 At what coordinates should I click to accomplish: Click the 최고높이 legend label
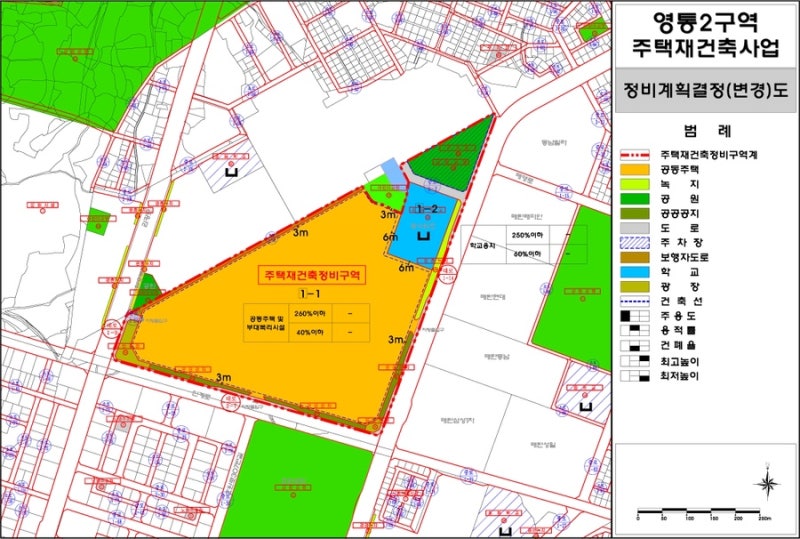(x=680, y=361)
